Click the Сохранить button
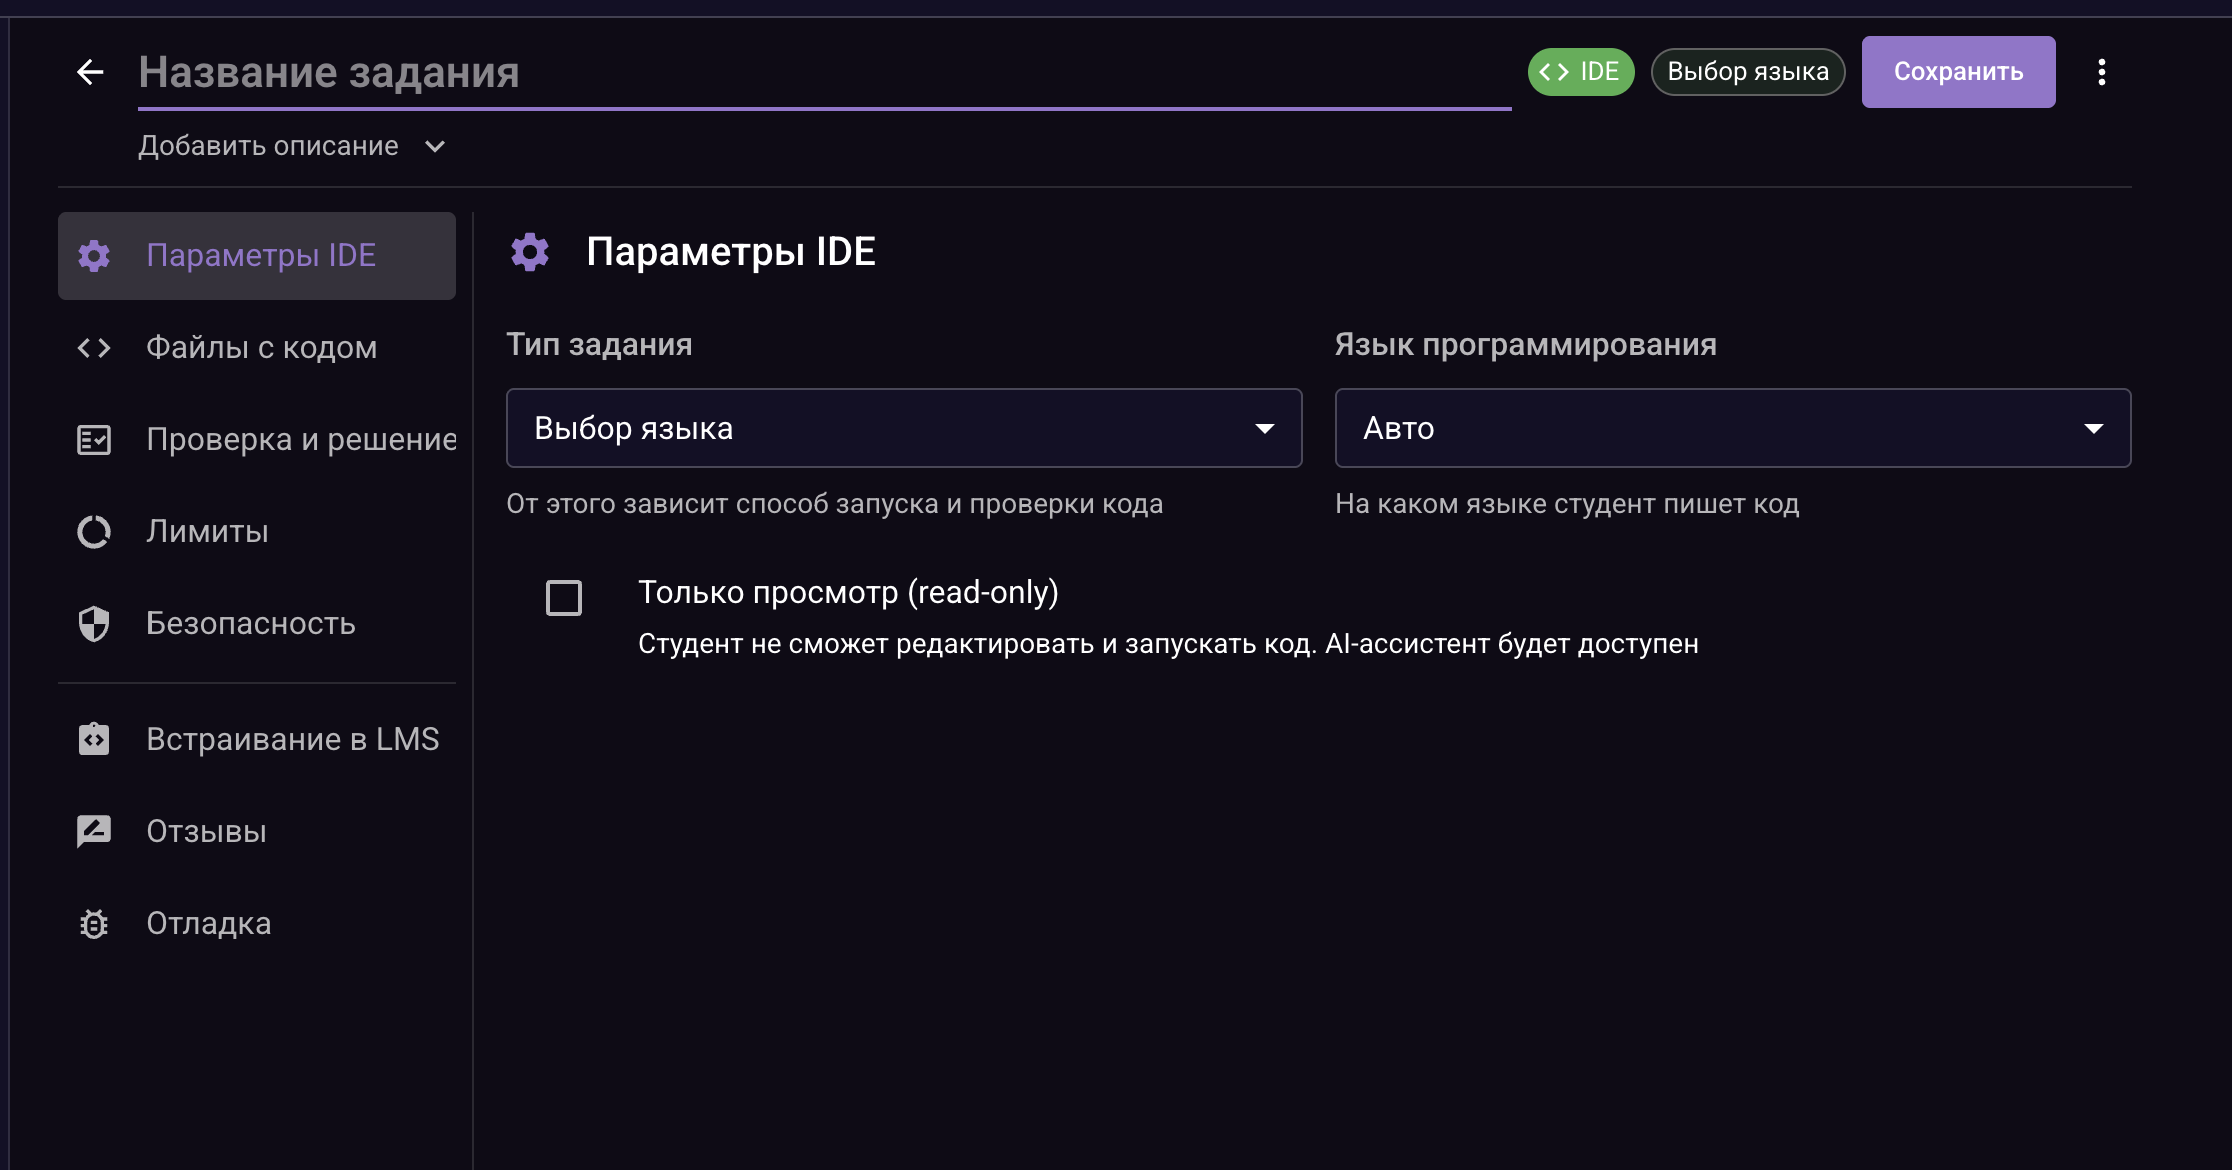 pos(1958,72)
